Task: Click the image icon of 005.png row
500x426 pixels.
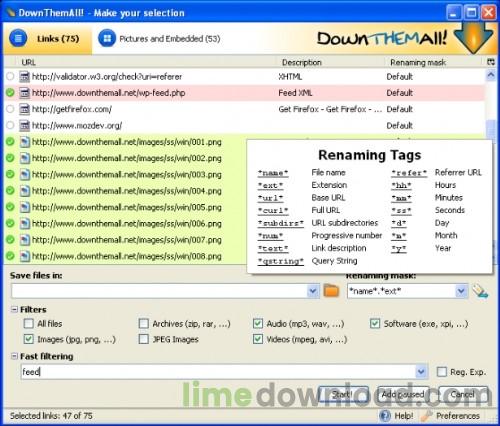Action: tap(24, 207)
